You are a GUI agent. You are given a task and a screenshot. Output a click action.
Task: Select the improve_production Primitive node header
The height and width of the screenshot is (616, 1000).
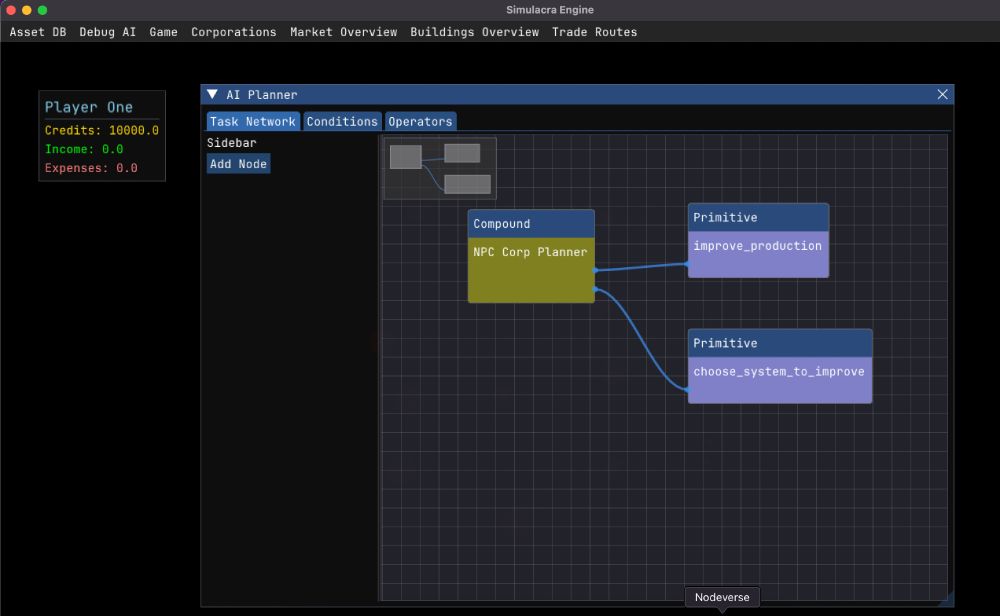[758, 217]
